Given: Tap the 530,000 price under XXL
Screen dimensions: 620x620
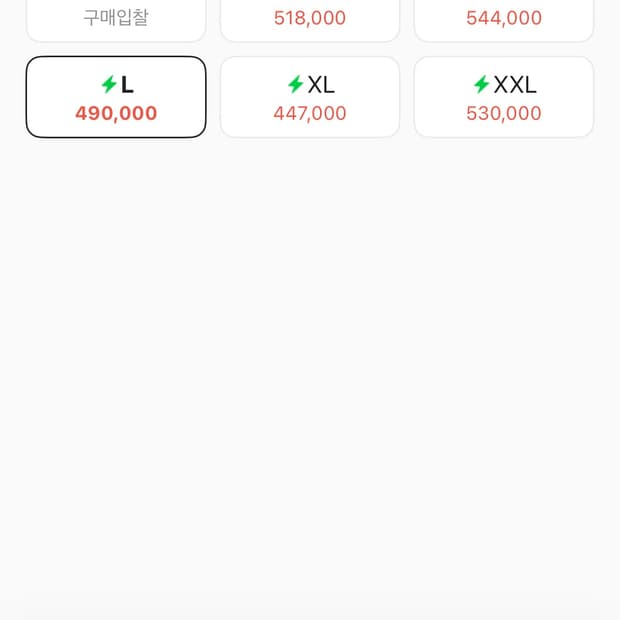Looking at the screenshot, I should tap(504, 114).
